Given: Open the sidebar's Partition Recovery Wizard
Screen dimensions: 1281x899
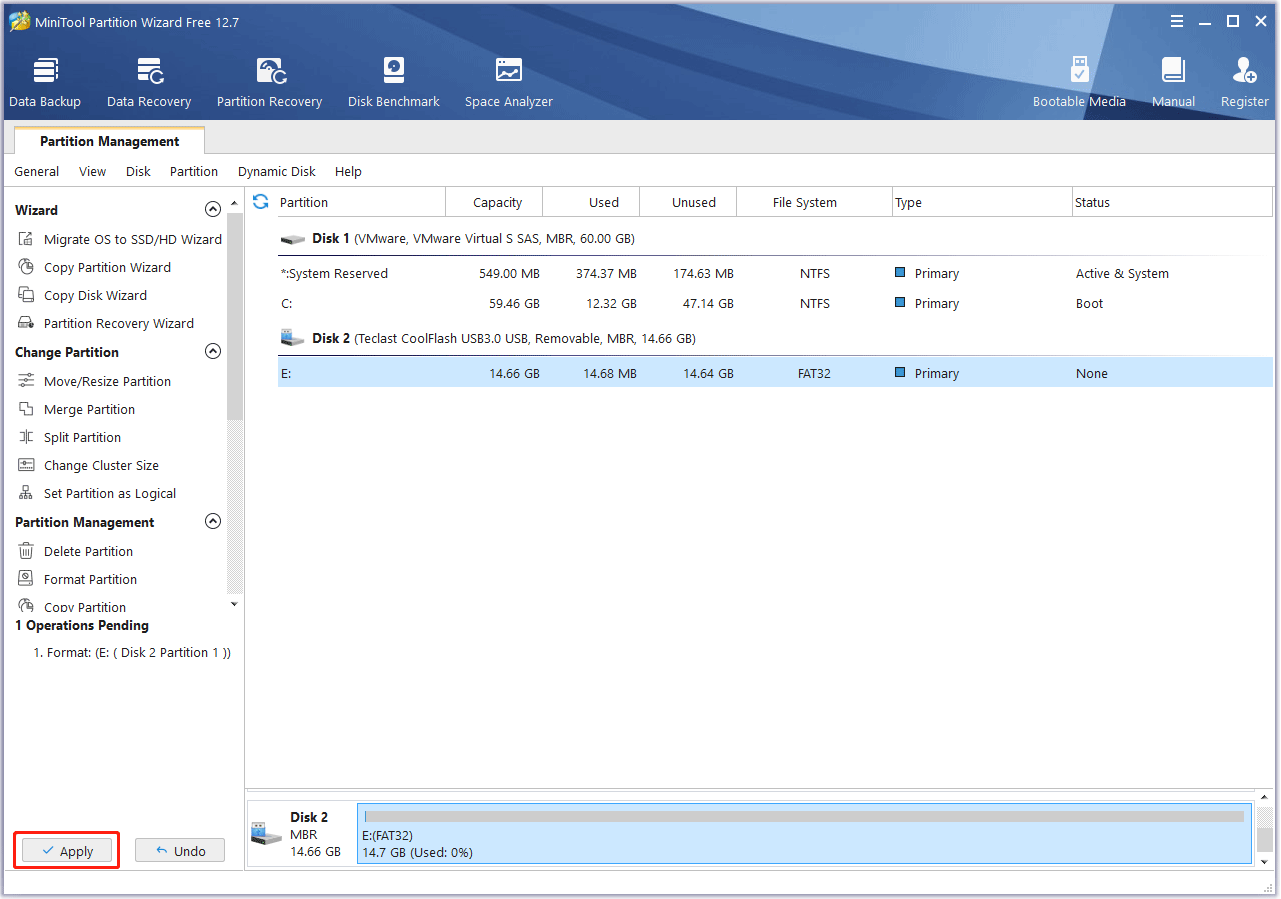Looking at the screenshot, I should (106, 323).
